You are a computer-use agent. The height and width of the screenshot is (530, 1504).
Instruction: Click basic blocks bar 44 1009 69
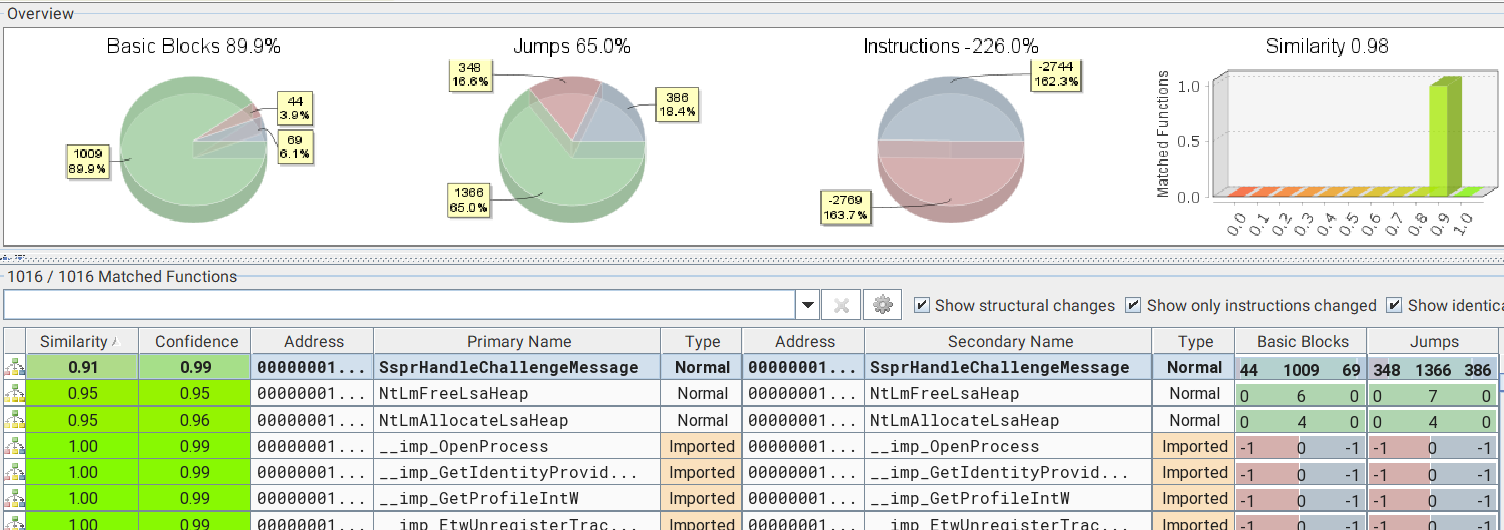(x=1301, y=369)
